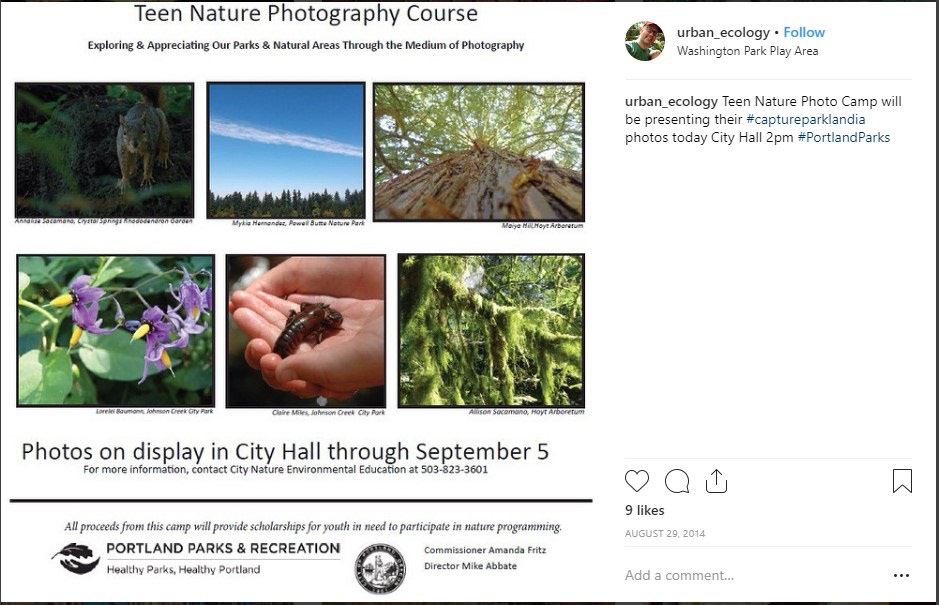This screenshot has width=939, height=605.
Task: Open urban_ecology username in header
Action: [x=723, y=32]
